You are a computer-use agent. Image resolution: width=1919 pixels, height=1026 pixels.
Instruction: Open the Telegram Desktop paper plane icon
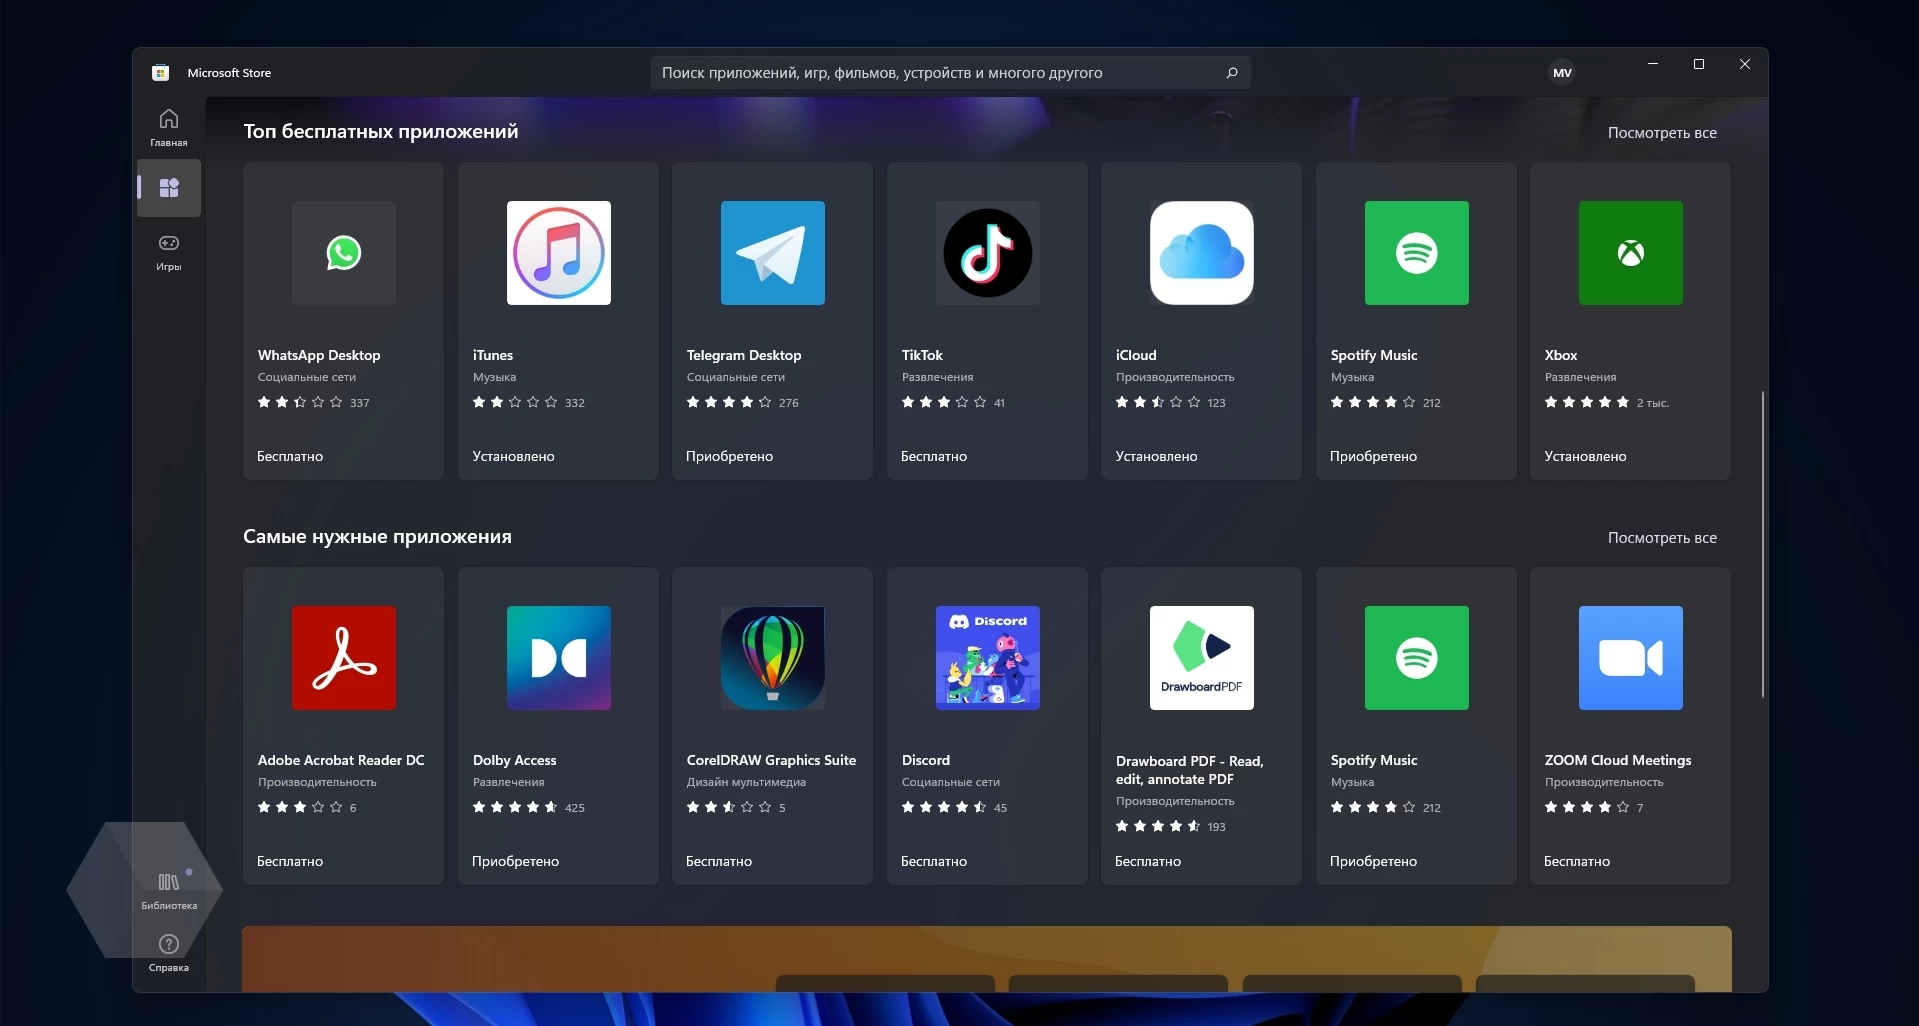tap(772, 253)
